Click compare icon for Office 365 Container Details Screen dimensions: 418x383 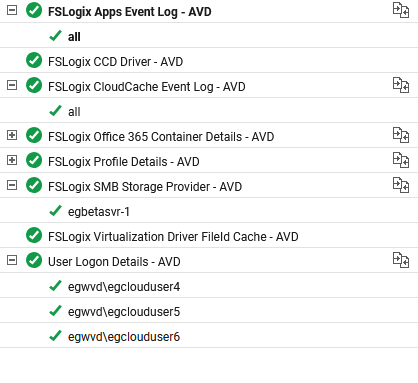tap(401, 135)
